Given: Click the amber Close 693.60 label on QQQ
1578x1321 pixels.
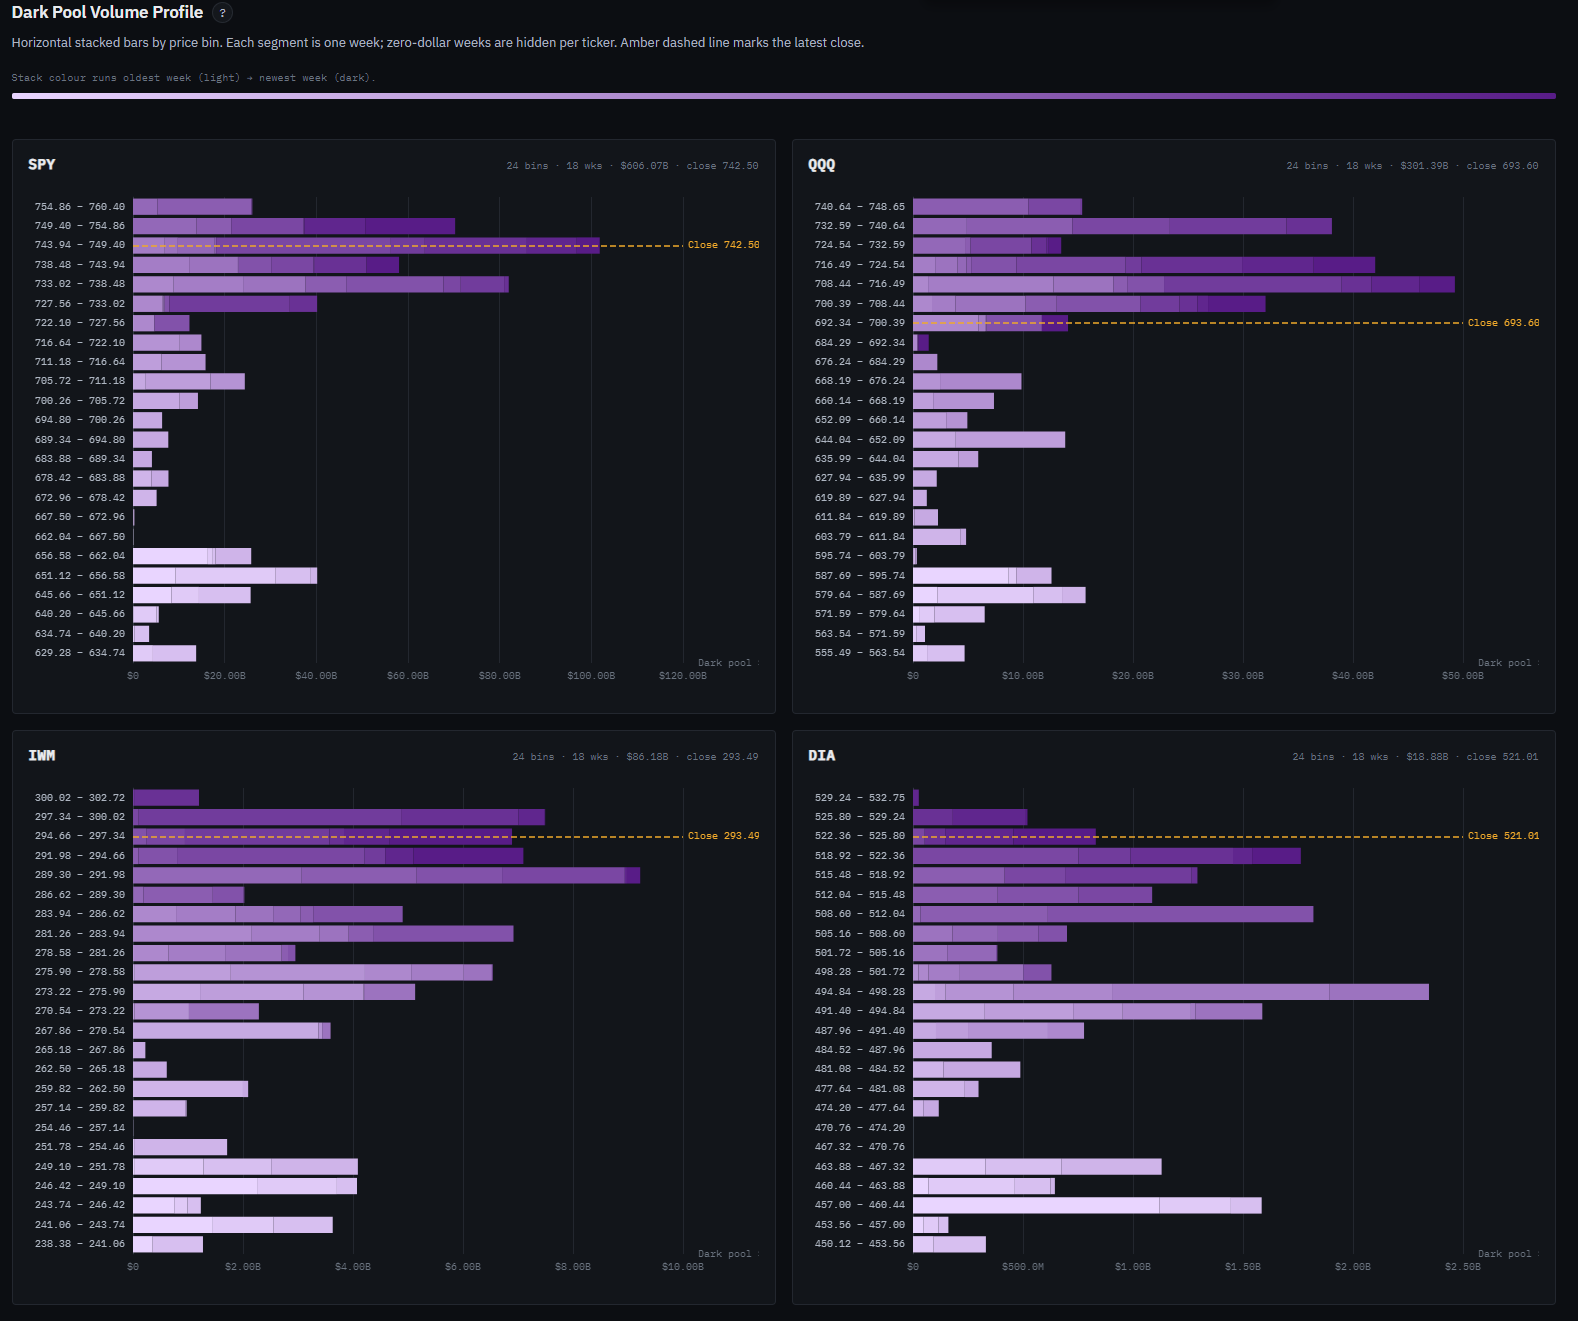Looking at the screenshot, I should pyautogui.click(x=1503, y=323).
